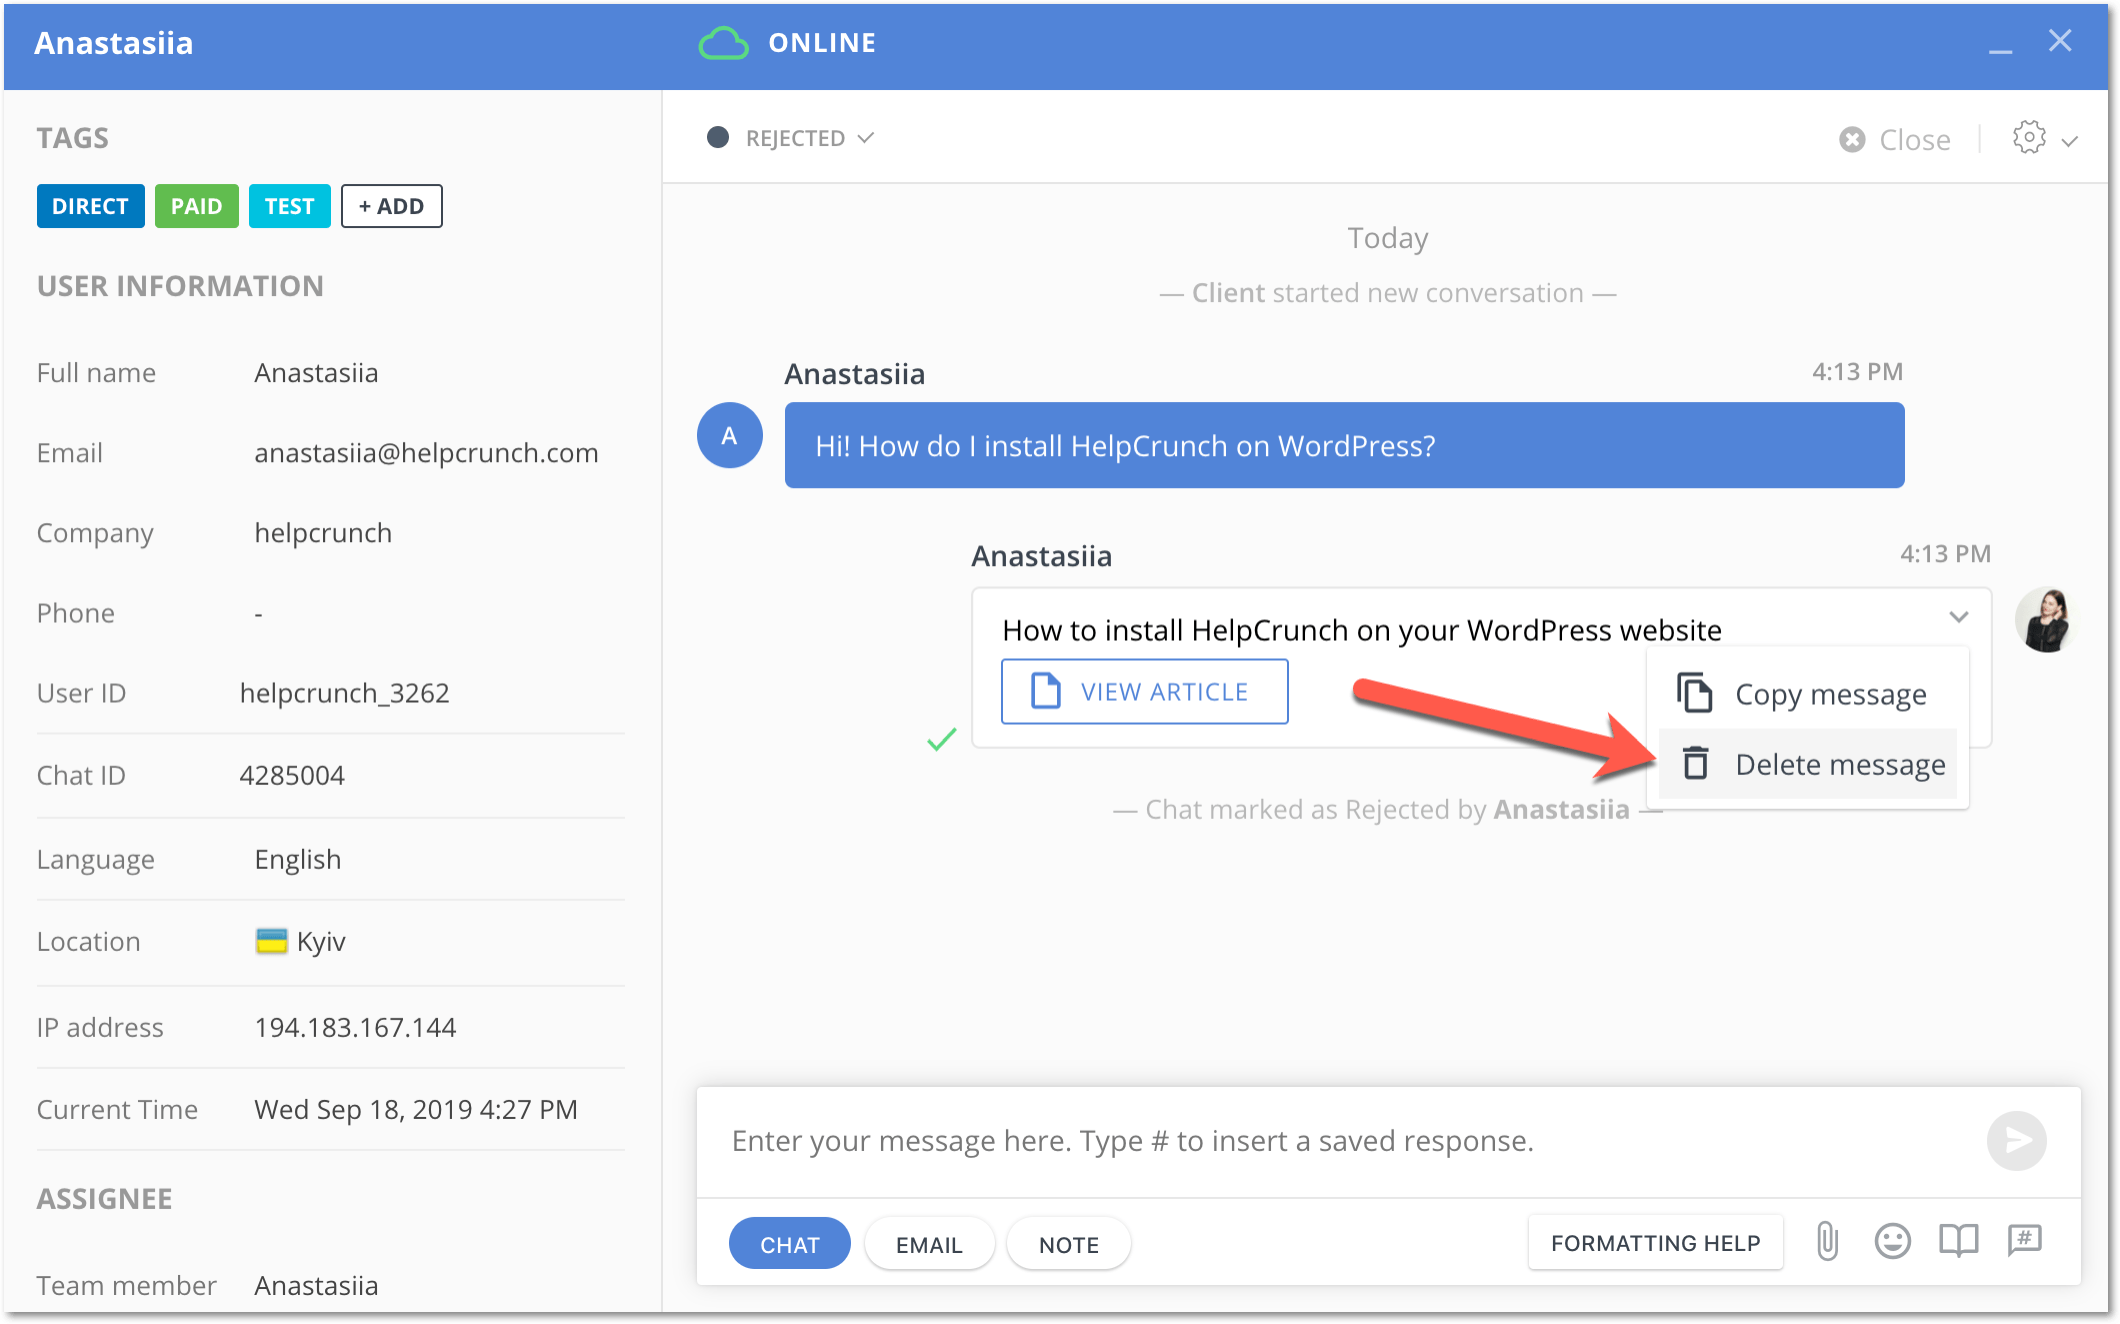Click Chat marked as Rejected notice
This screenshot has height=1324, width=2120.
click(1387, 809)
